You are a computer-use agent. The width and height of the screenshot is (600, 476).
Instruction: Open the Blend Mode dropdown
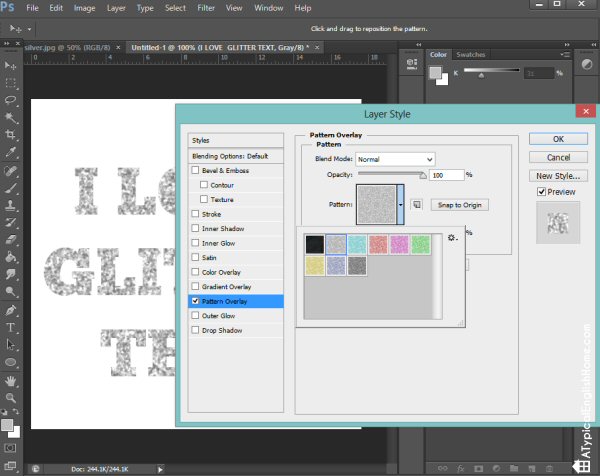(395, 159)
